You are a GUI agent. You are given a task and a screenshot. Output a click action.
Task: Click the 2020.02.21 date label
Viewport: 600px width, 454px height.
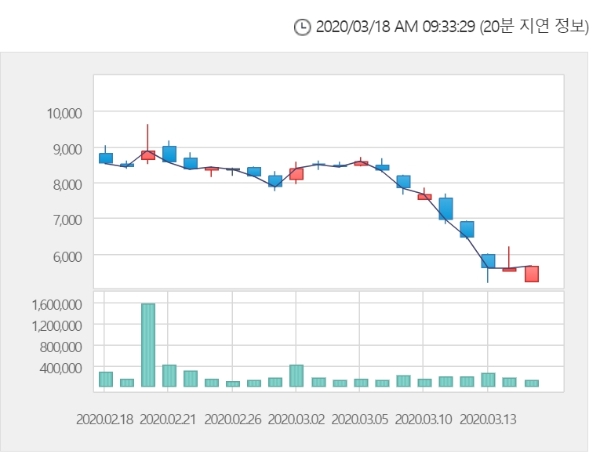[x=168, y=419]
